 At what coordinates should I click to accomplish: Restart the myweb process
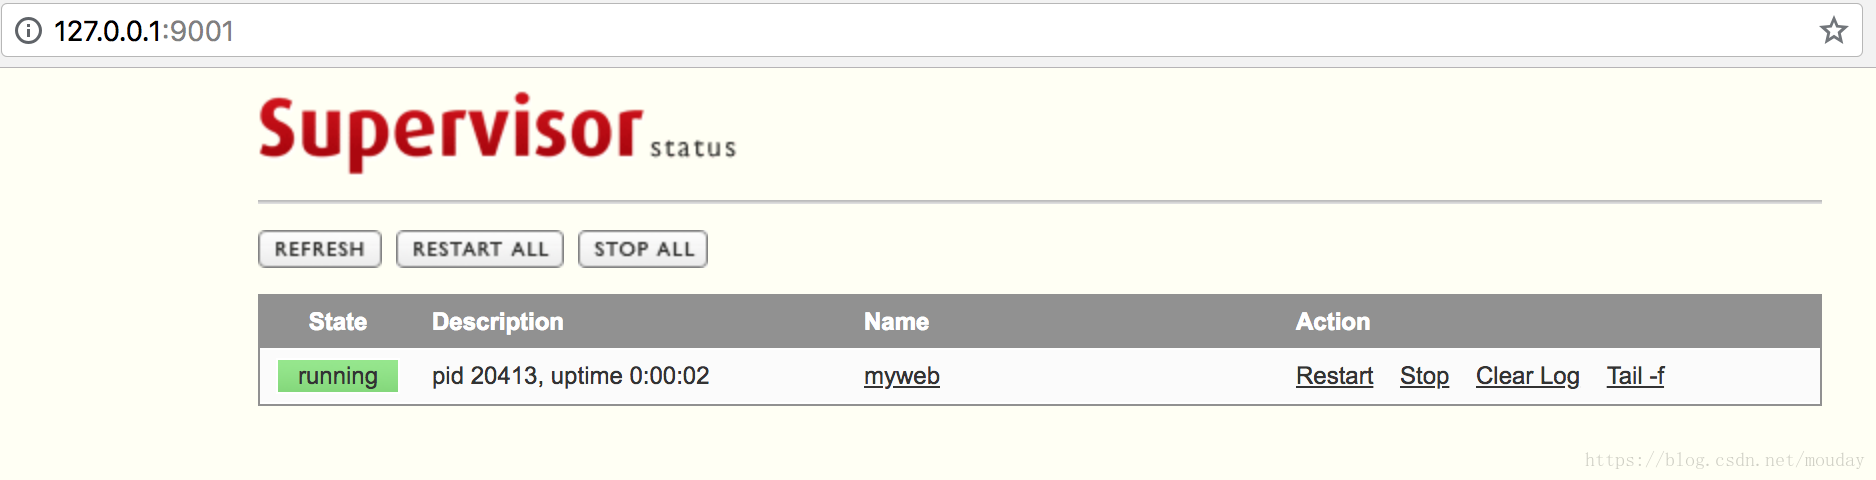click(x=1334, y=376)
